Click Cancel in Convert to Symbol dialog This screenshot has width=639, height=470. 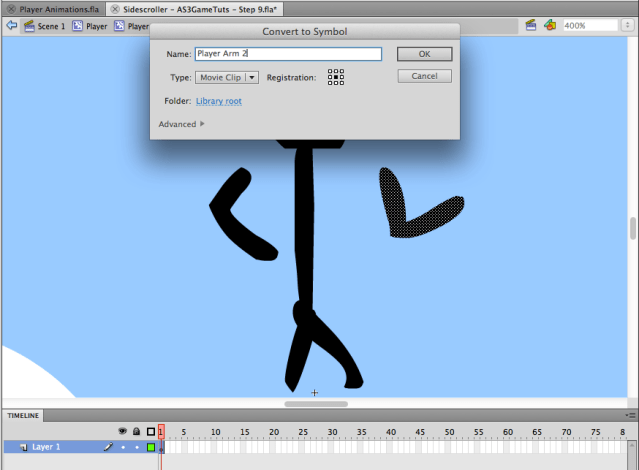coord(424,76)
